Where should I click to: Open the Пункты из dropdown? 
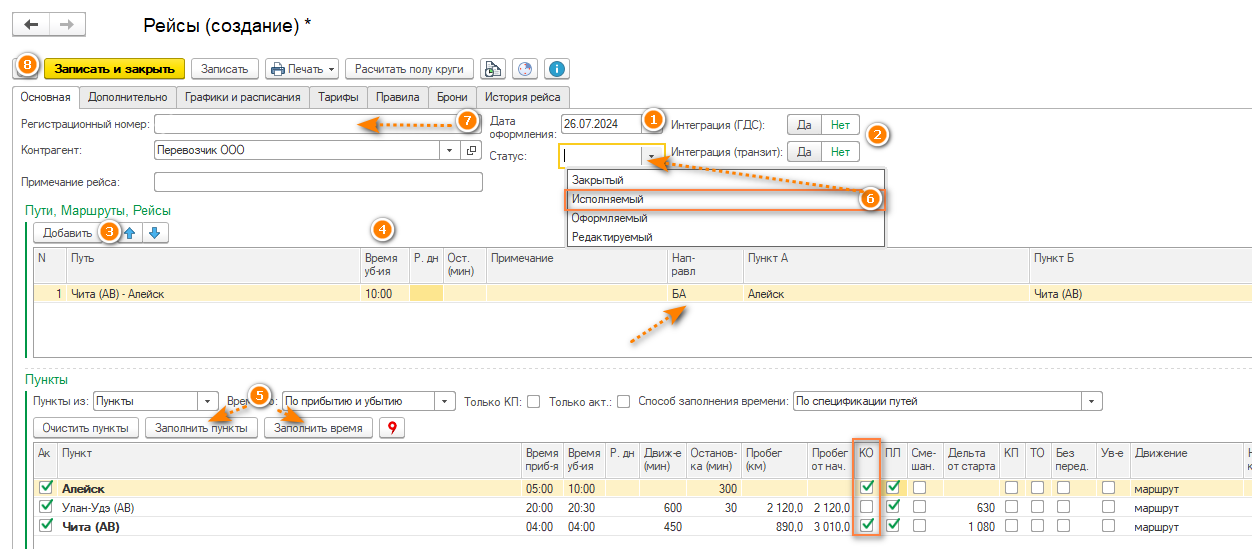pyautogui.click(x=208, y=402)
